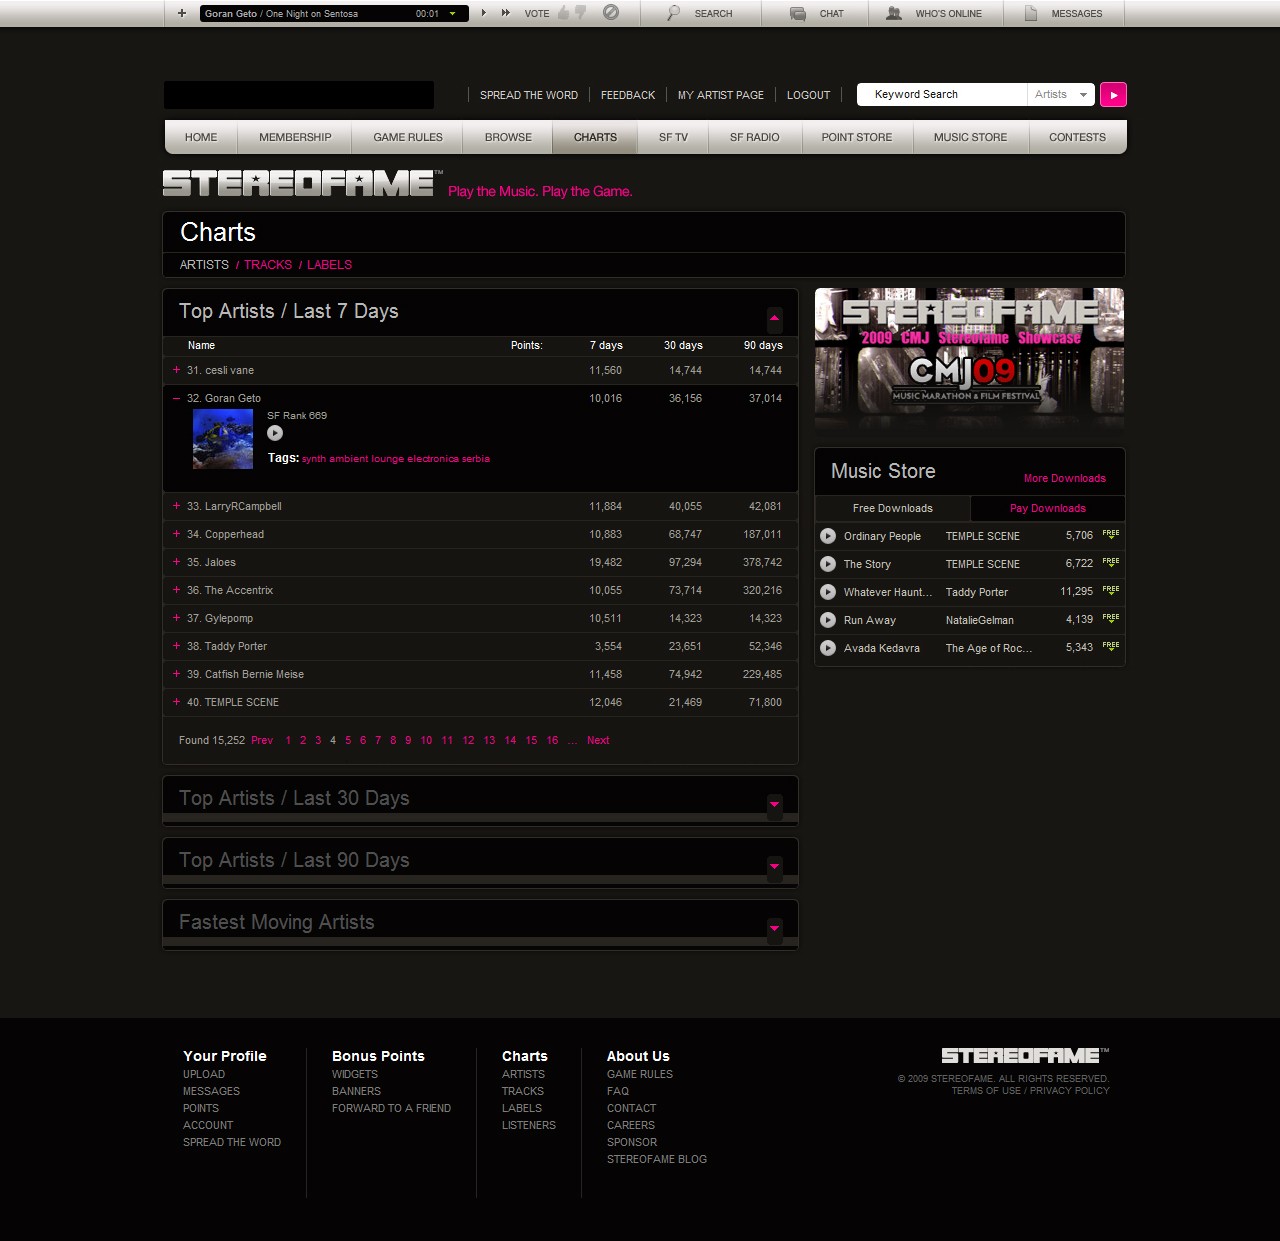Expand Fastest Moving Artists panel
The height and width of the screenshot is (1241, 1280).
[x=774, y=928]
